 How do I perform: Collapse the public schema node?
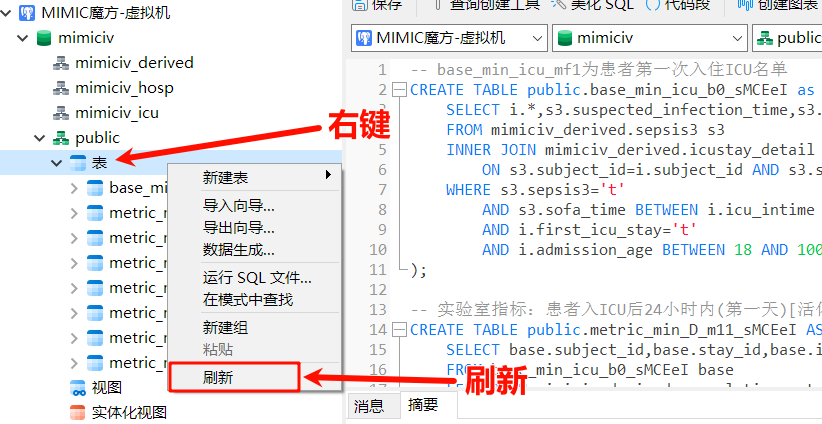click(x=40, y=138)
